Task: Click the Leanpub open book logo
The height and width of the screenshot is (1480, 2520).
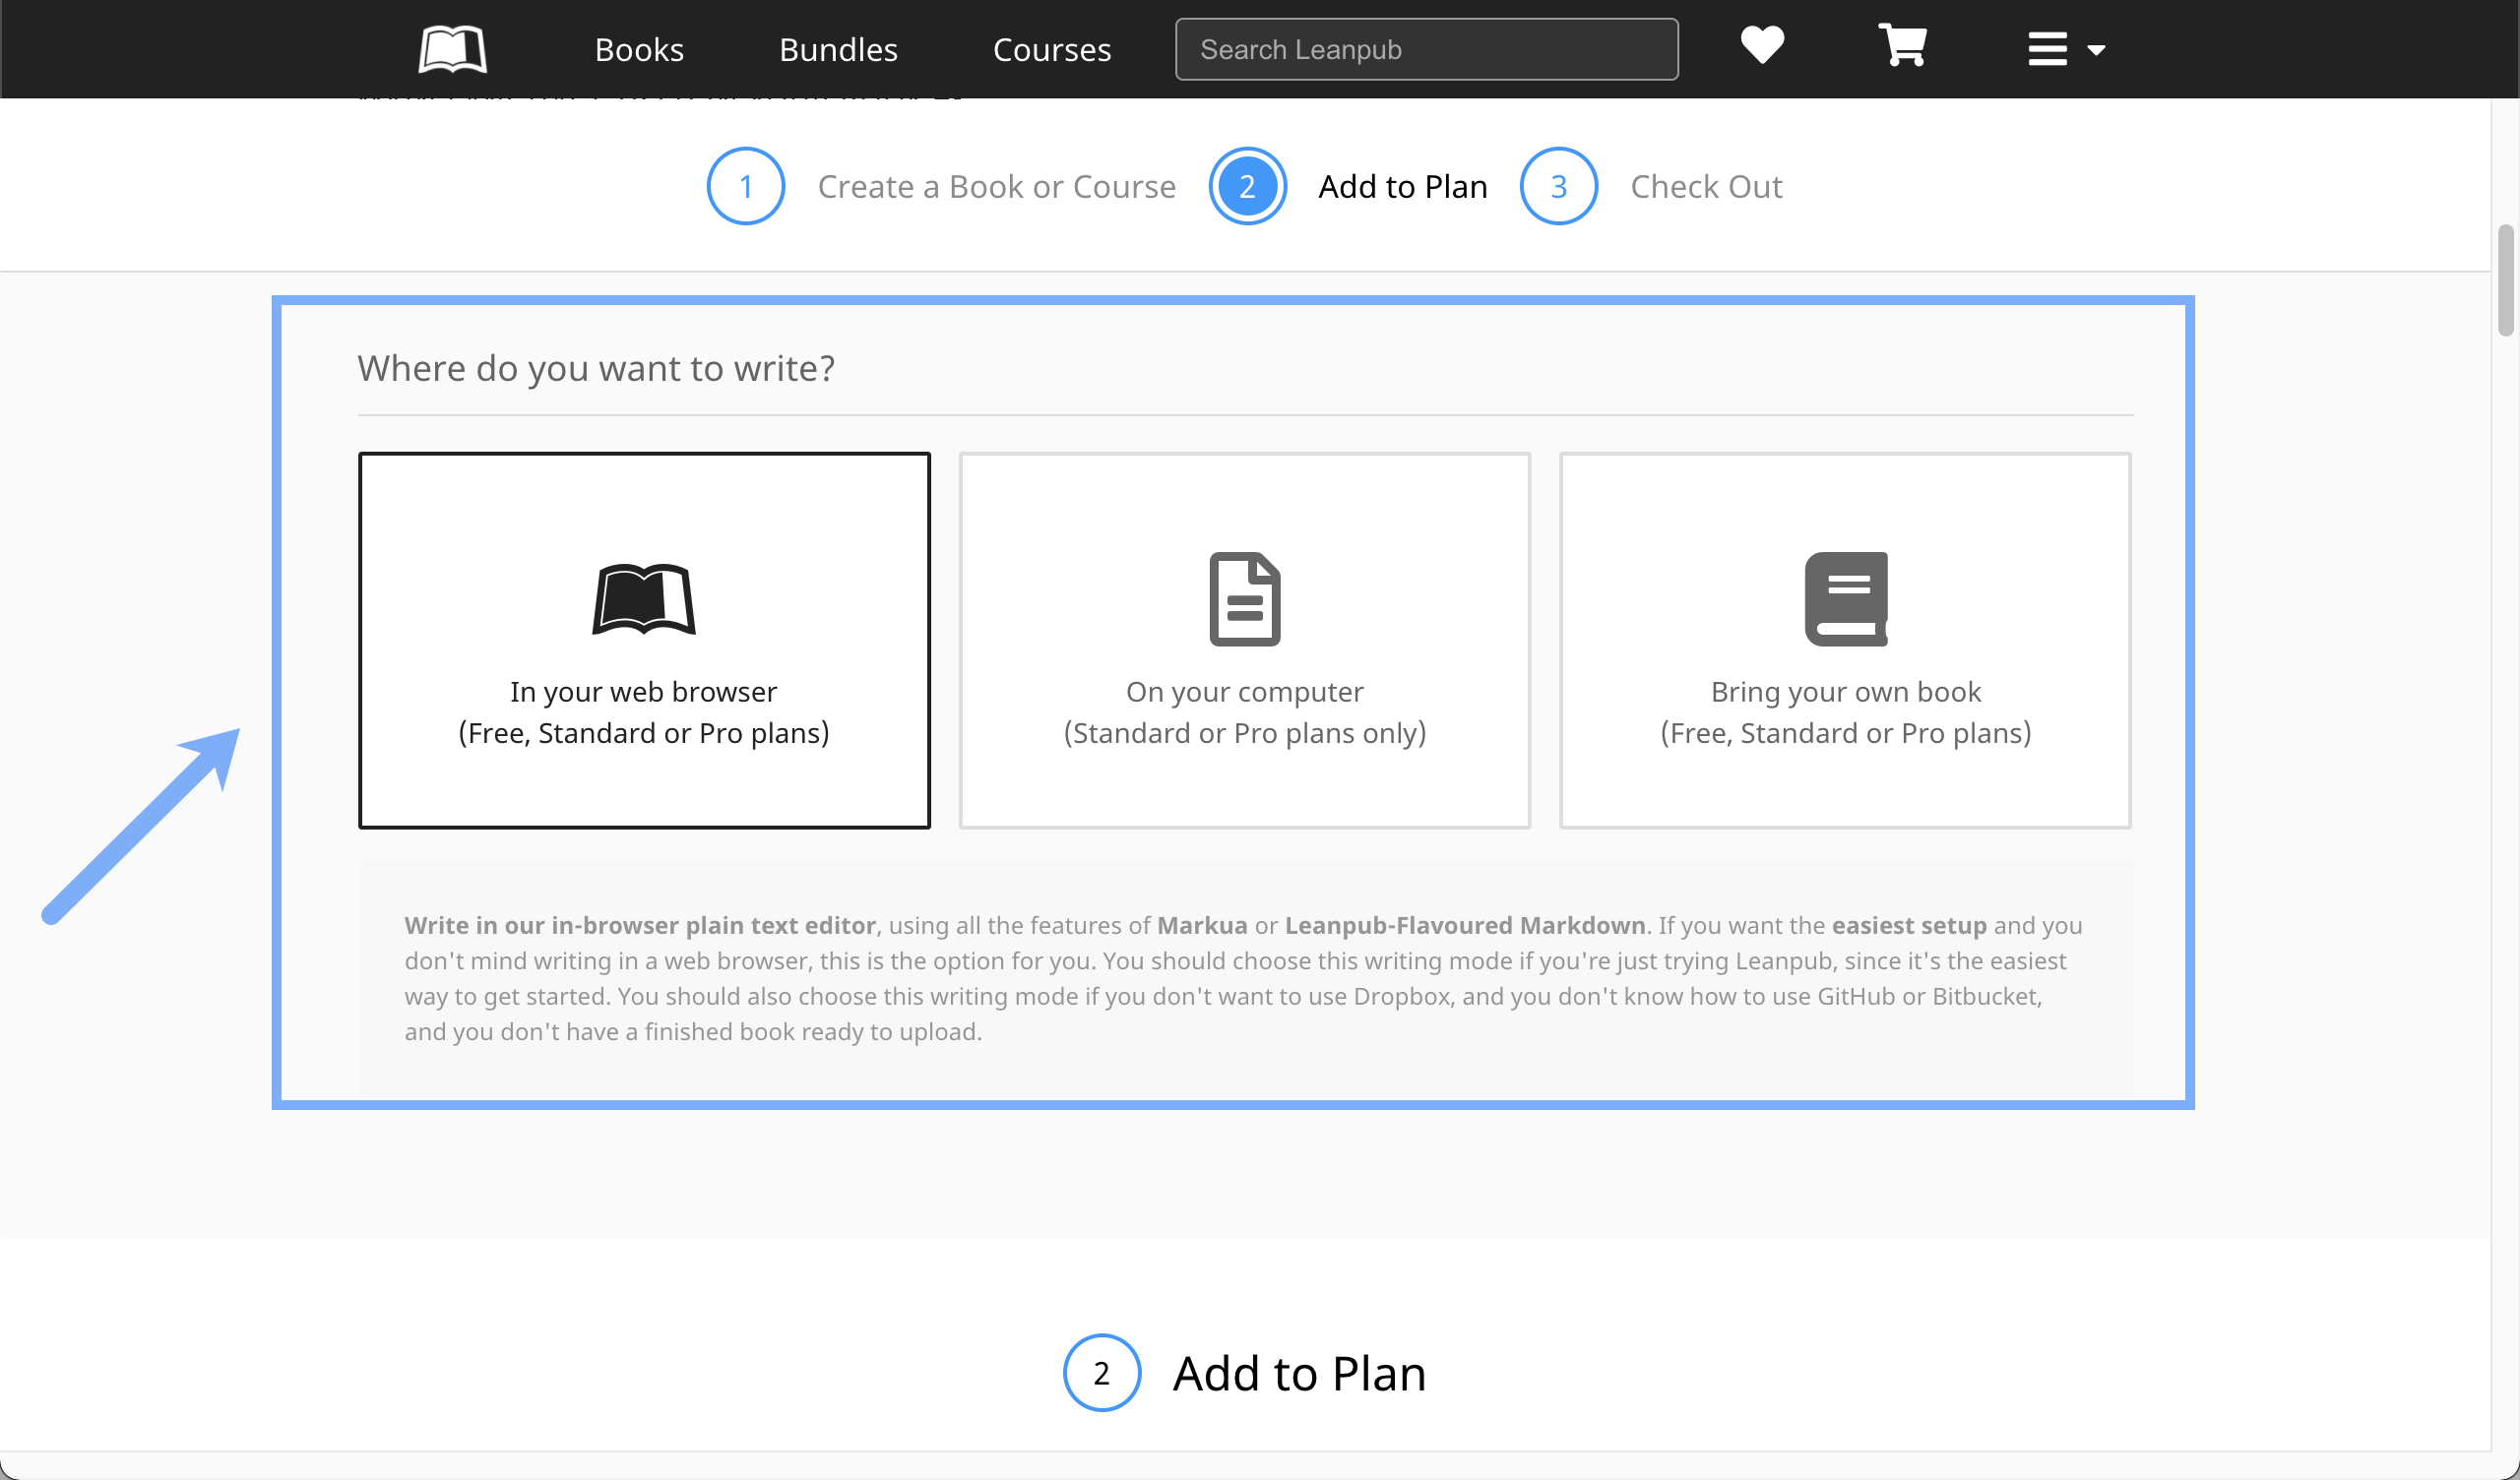Action: (x=452, y=49)
